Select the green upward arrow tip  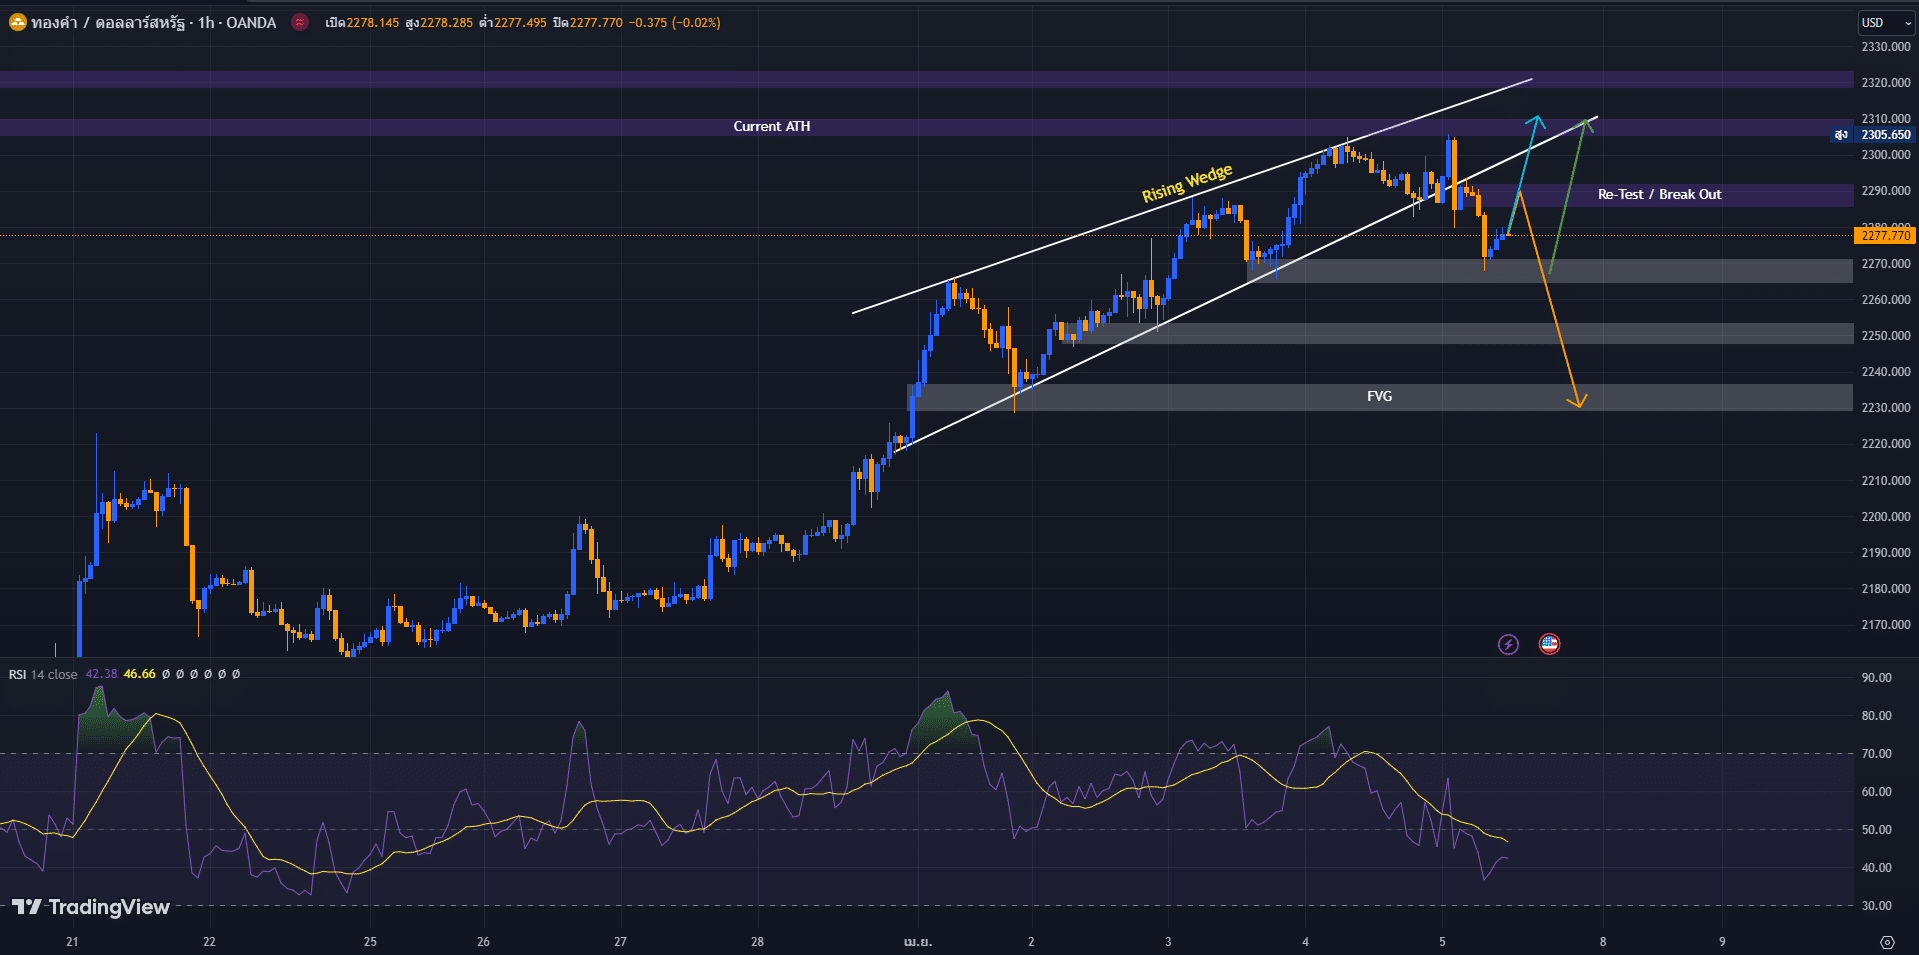1585,123
